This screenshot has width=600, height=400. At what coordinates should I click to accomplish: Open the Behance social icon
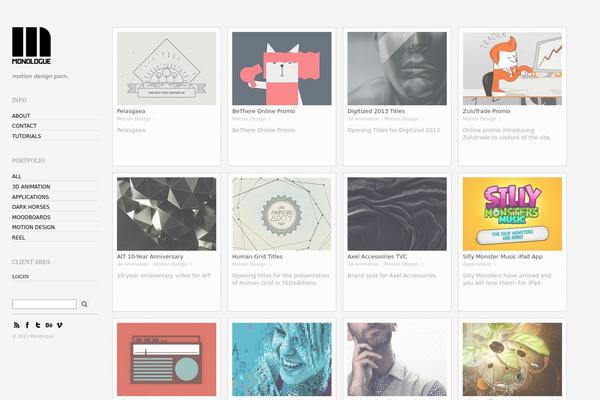pos(49,325)
